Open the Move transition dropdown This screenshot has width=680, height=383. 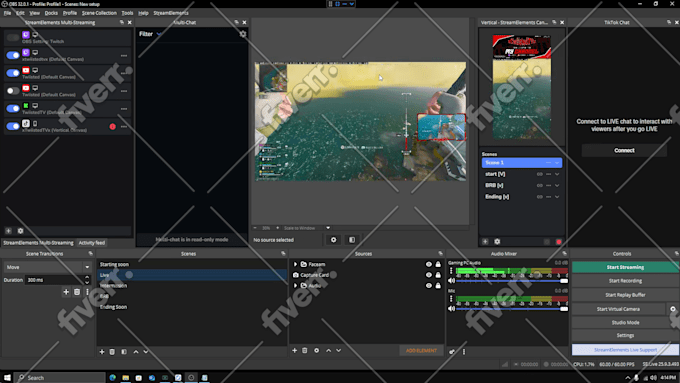[47, 267]
